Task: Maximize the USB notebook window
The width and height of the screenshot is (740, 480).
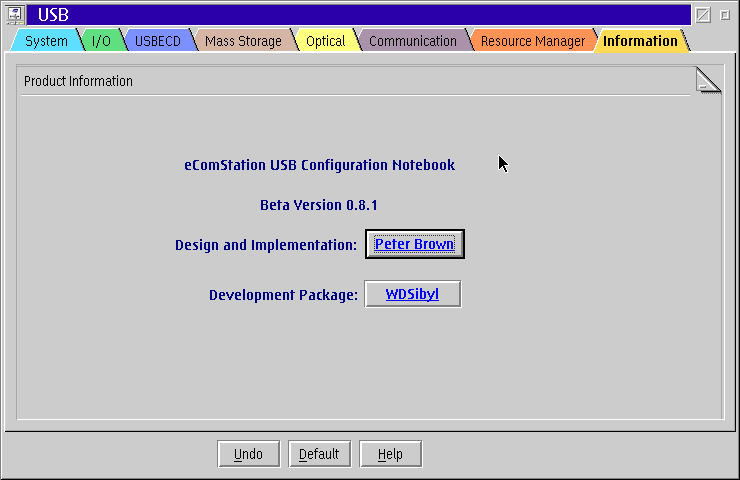Action: tap(725, 15)
